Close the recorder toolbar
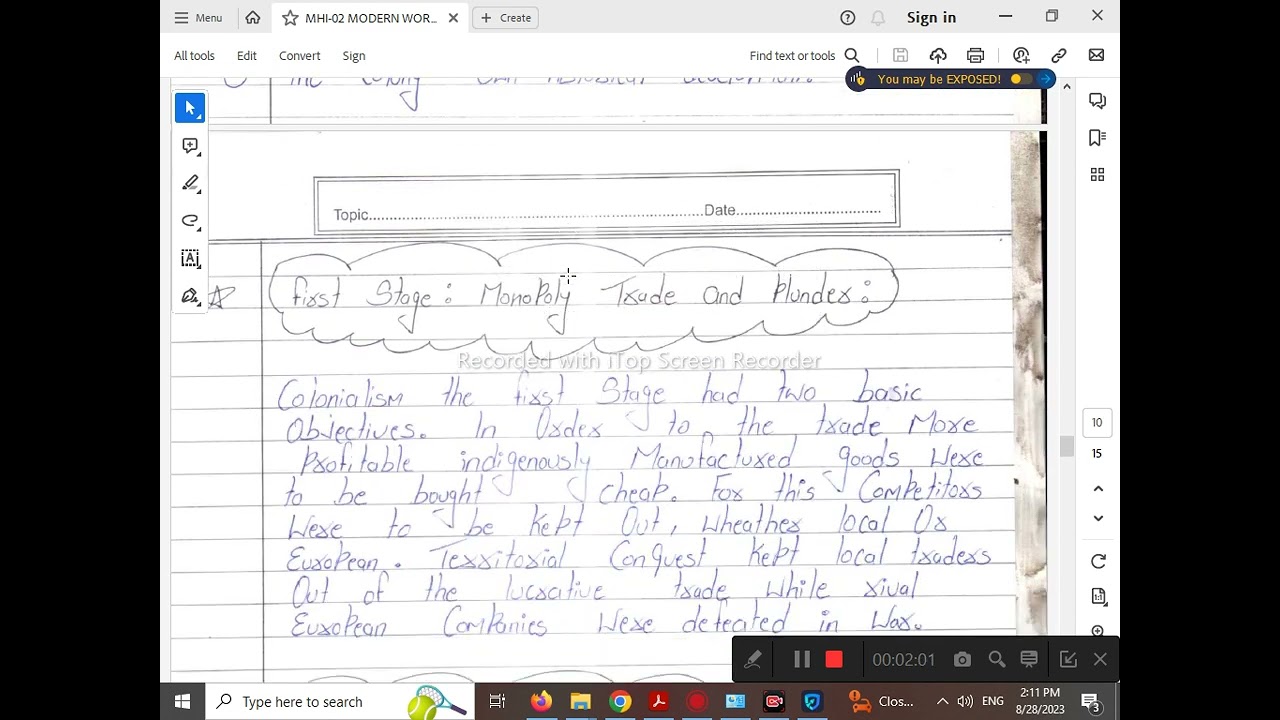 [1100, 660]
